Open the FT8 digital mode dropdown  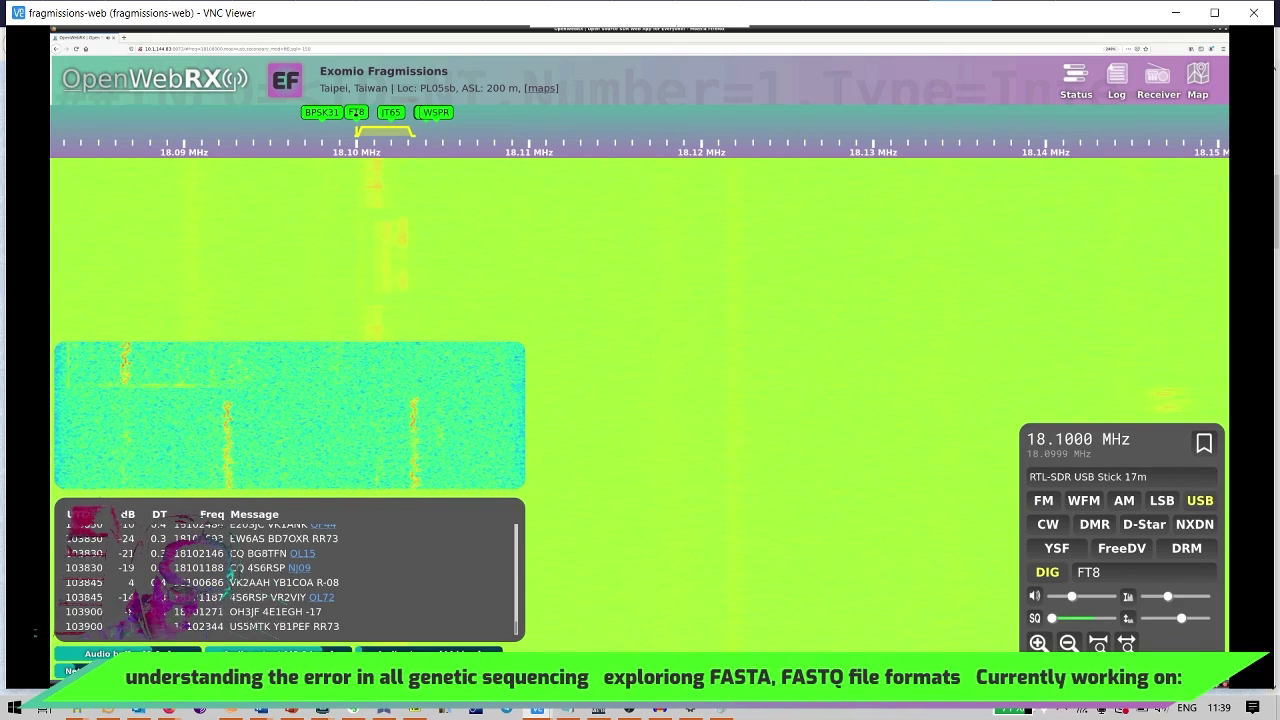click(1144, 572)
